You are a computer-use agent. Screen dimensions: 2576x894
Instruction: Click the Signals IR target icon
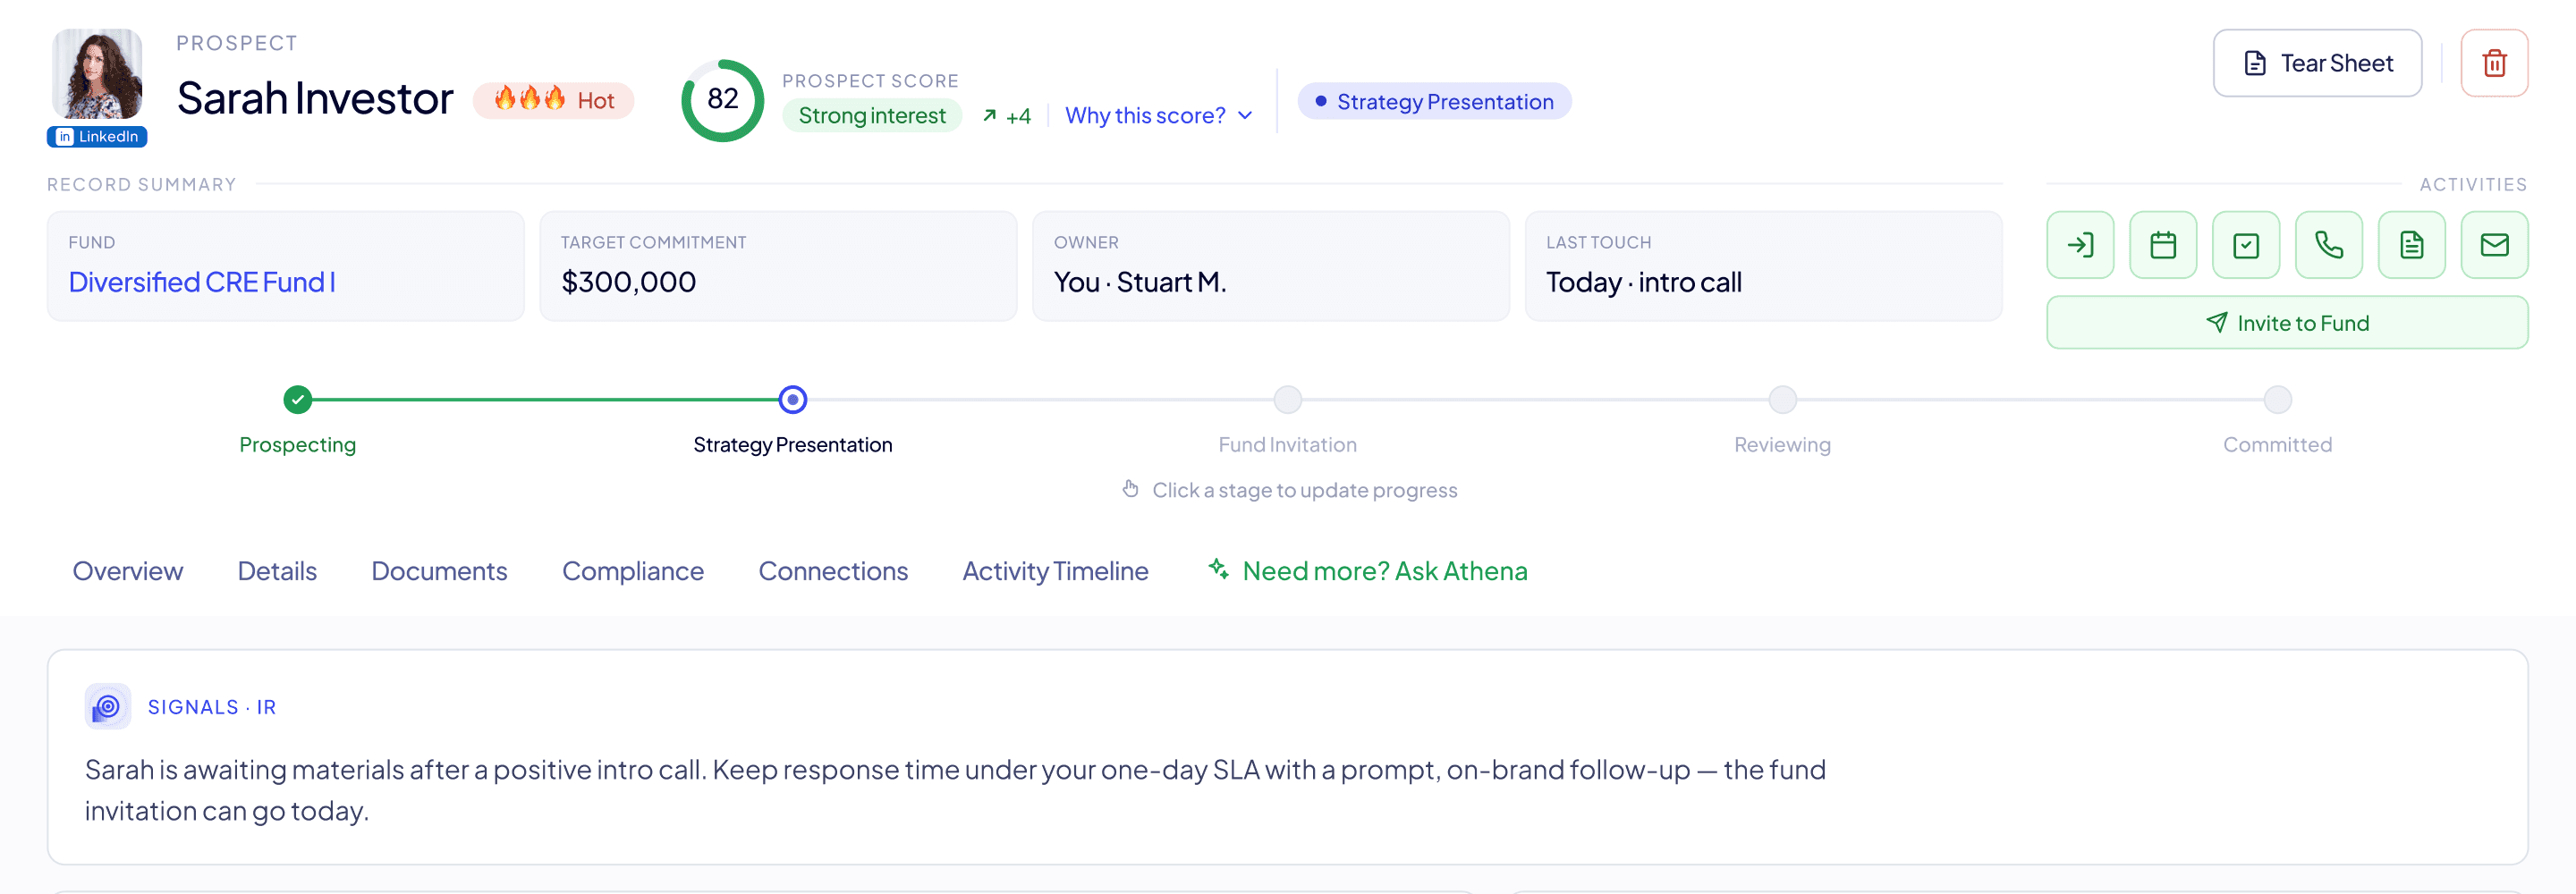[107, 707]
